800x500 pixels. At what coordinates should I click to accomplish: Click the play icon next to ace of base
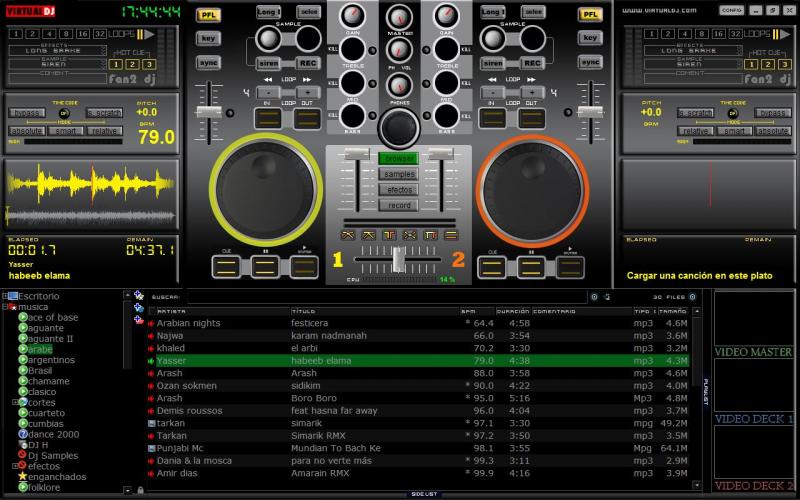22,317
